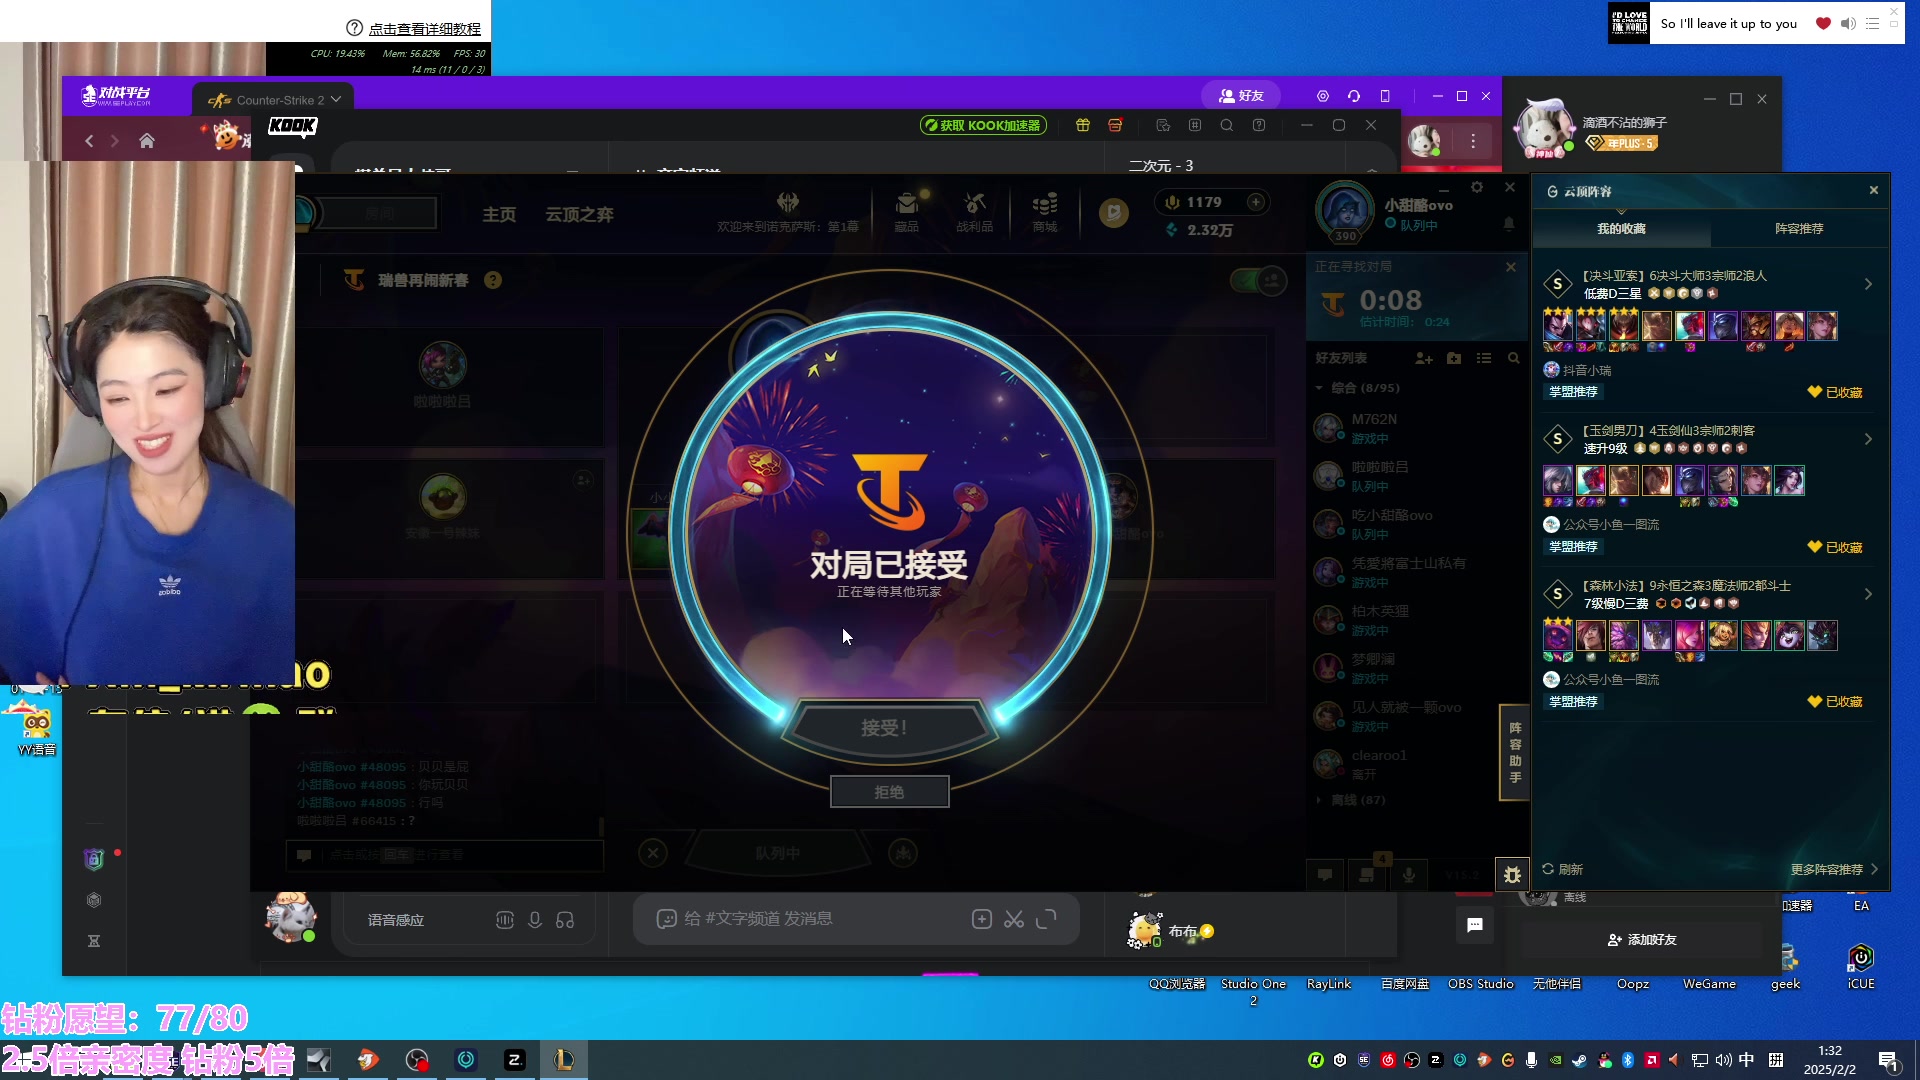Switch to 阵容推荐 tab in lineup panel
The width and height of the screenshot is (1920, 1080).
(x=1799, y=229)
